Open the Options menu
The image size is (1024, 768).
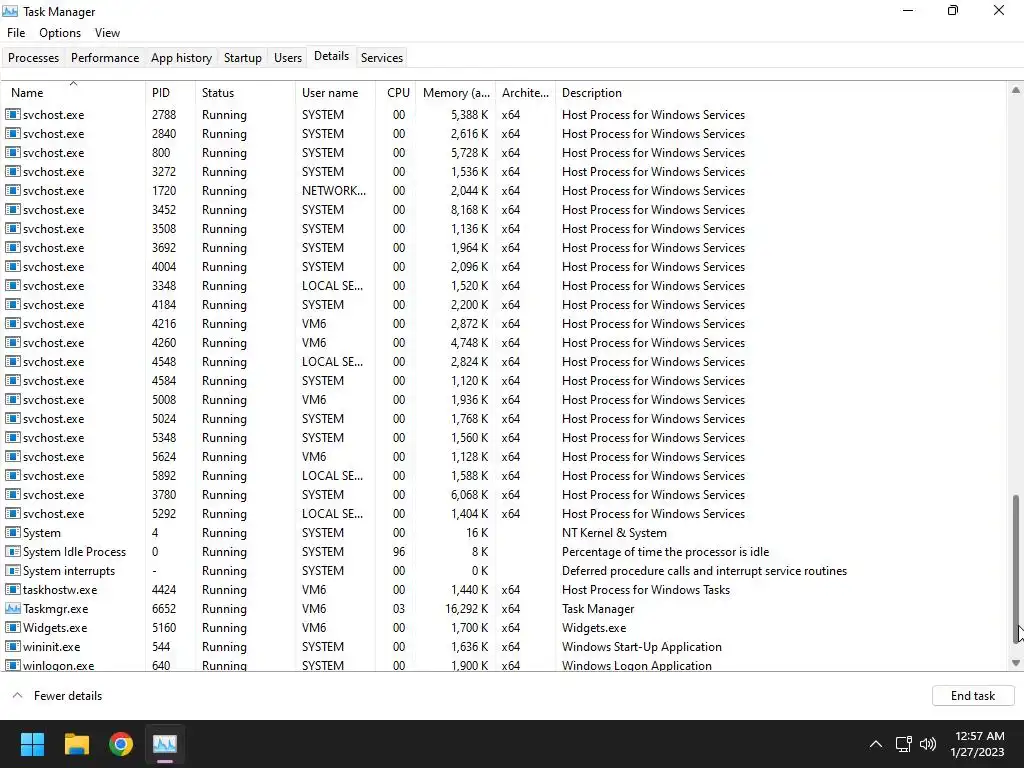60,33
